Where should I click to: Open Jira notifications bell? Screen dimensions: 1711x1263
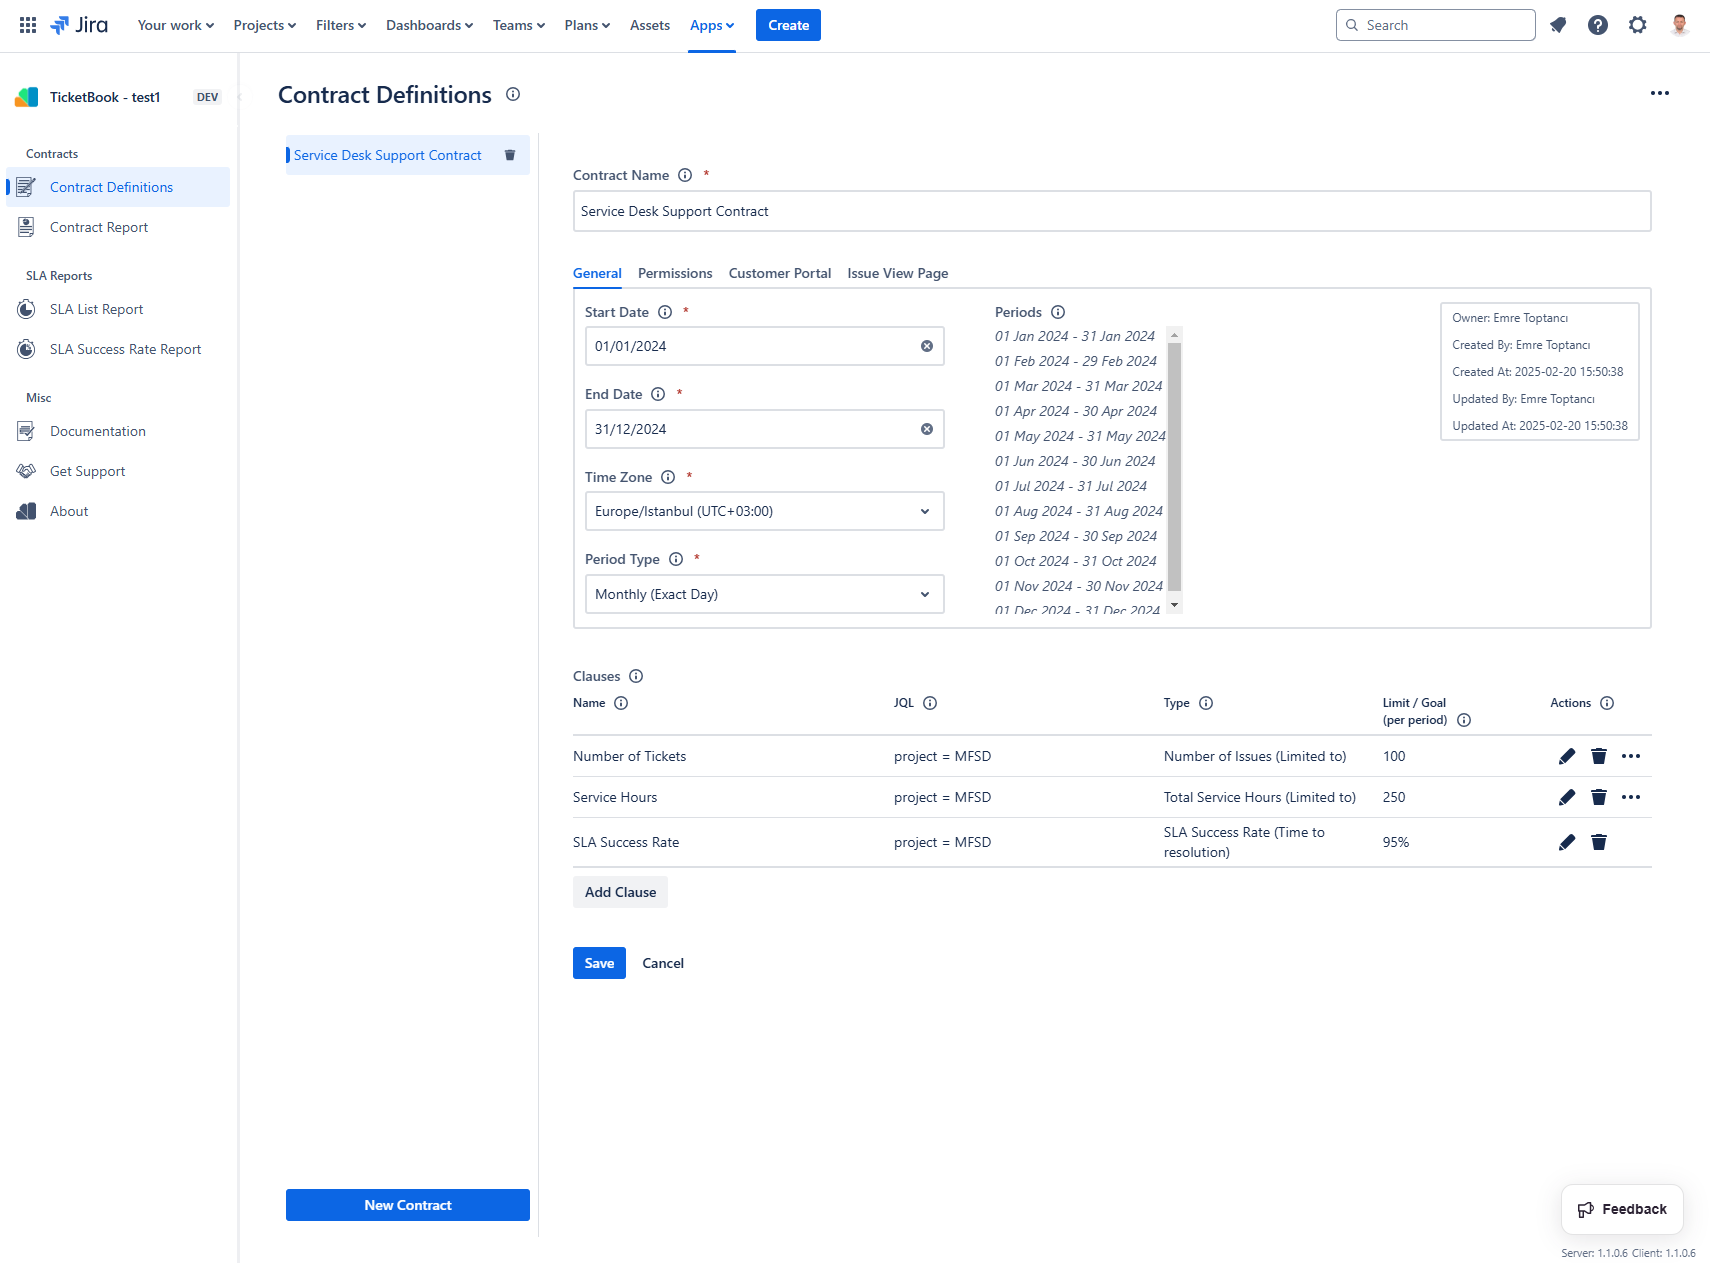[1557, 25]
